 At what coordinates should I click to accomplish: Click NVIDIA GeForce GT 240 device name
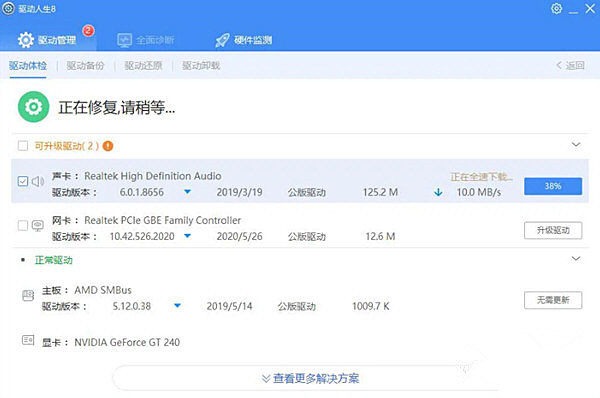point(127,342)
